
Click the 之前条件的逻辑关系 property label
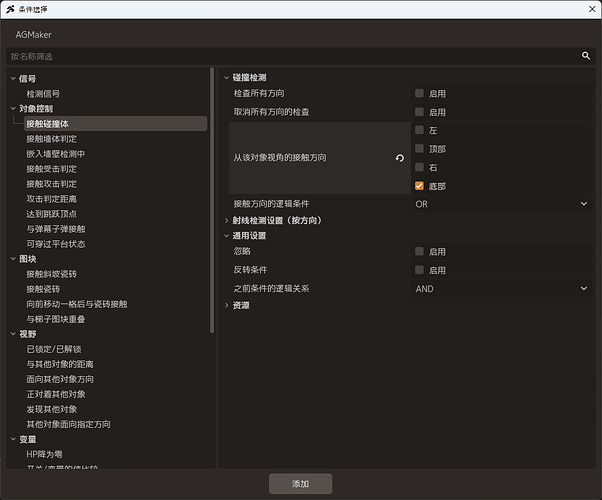click(271, 288)
